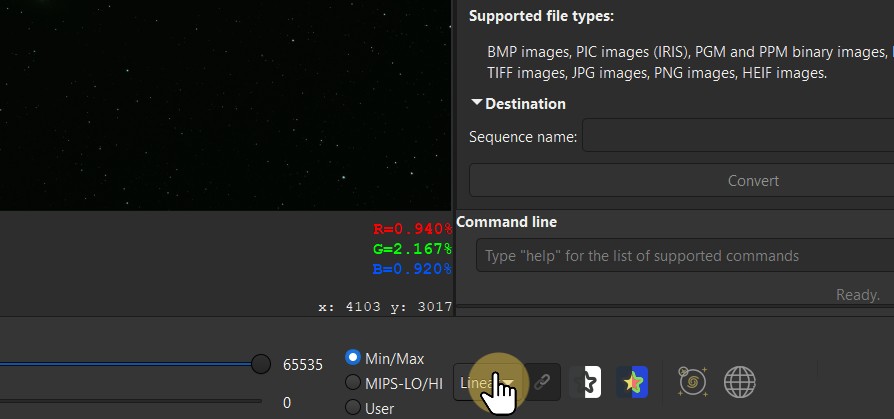Toggle the false color star icon
Viewport: 894px width, 419px height.
pos(632,382)
